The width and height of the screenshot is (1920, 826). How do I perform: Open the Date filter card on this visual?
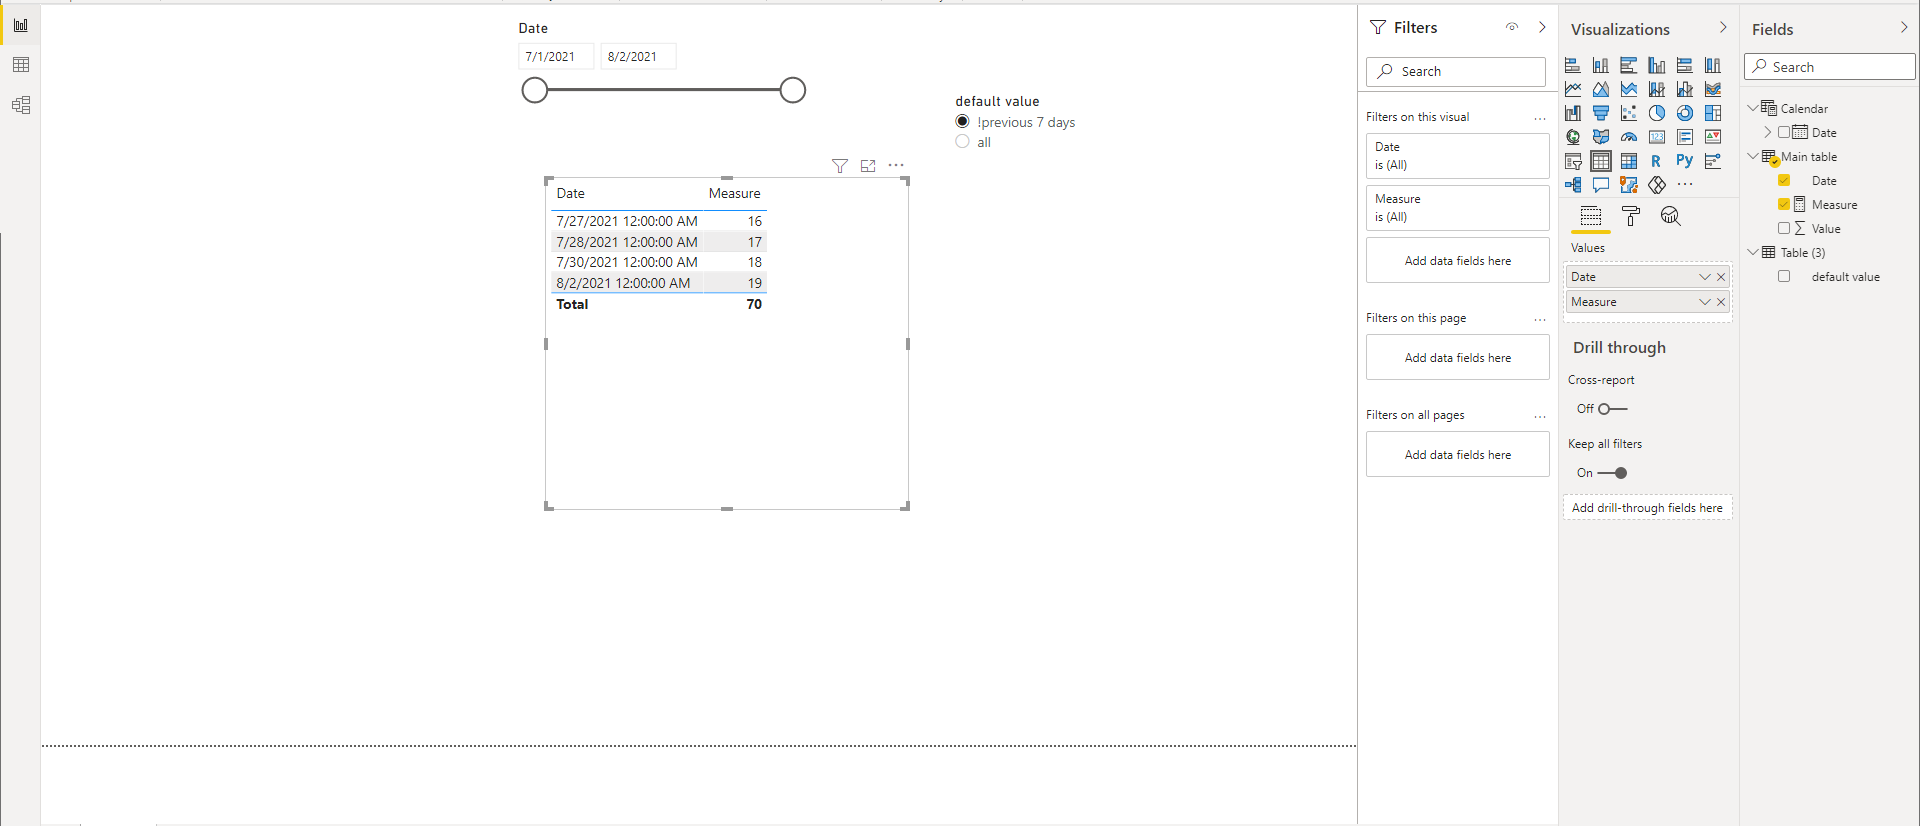click(x=1457, y=156)
